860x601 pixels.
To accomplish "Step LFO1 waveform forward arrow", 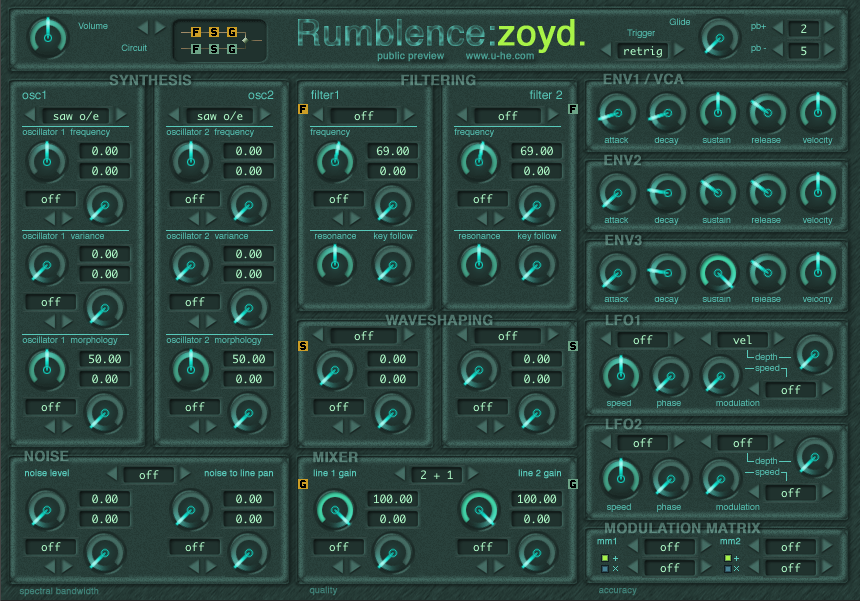I will click(x=679, y=339).
